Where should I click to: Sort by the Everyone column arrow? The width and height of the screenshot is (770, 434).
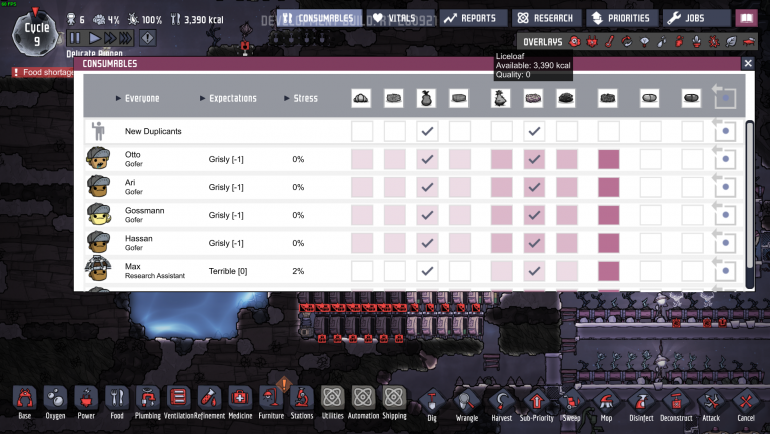[118, 98]
